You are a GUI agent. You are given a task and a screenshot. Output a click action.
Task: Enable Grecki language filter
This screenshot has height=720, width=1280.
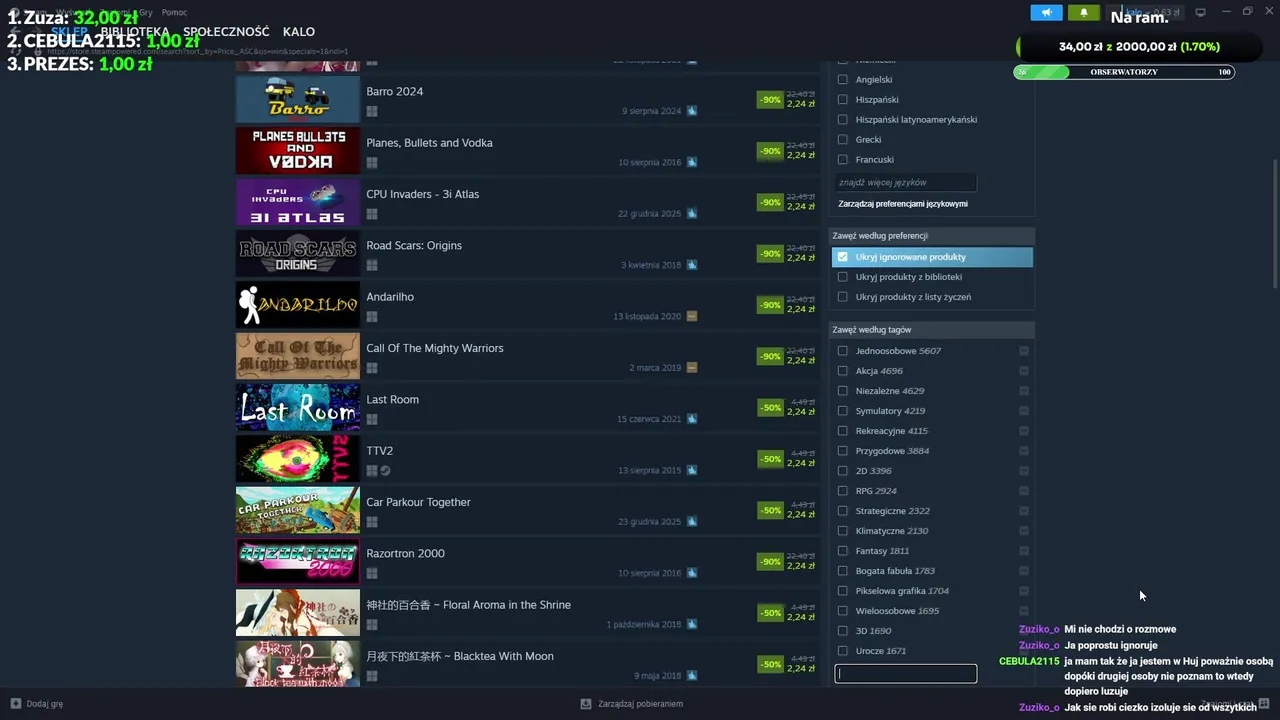point(843,140)
